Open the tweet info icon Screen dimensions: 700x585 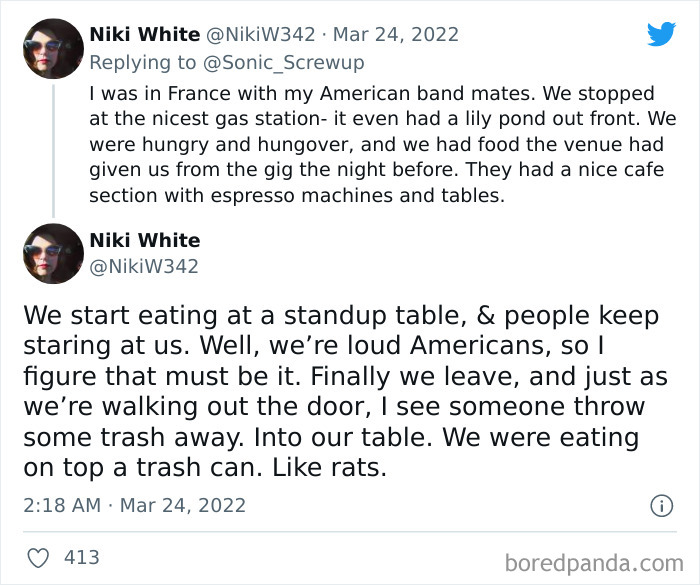tap(661, 506)
